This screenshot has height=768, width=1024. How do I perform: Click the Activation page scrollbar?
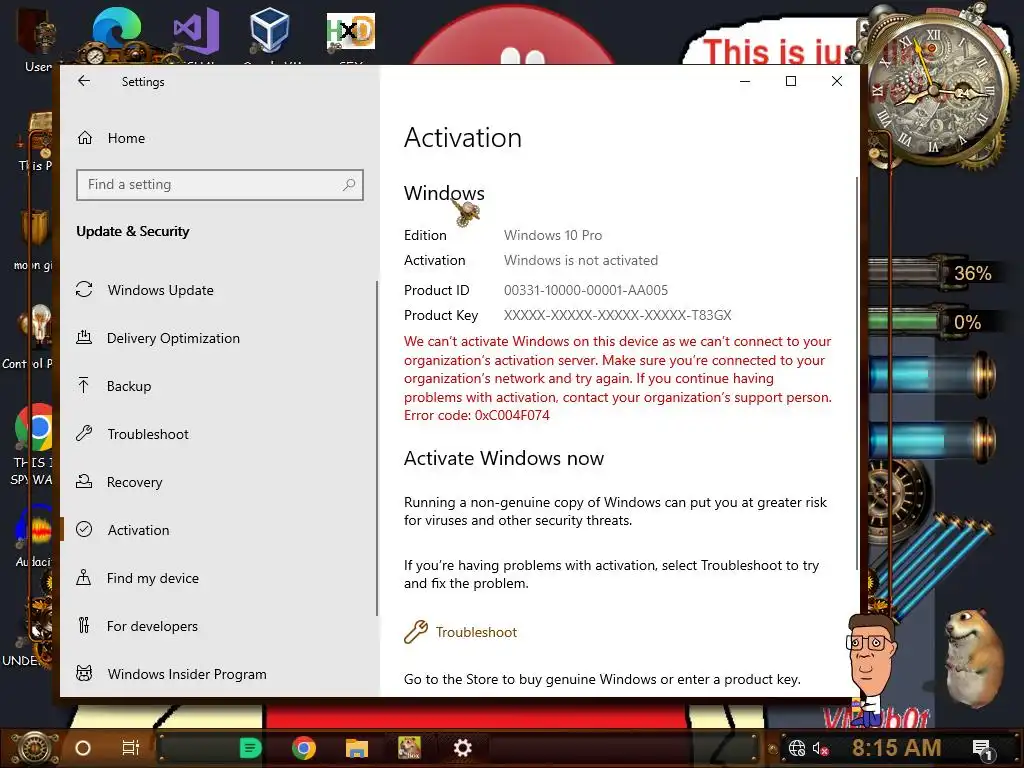point(856,372)
